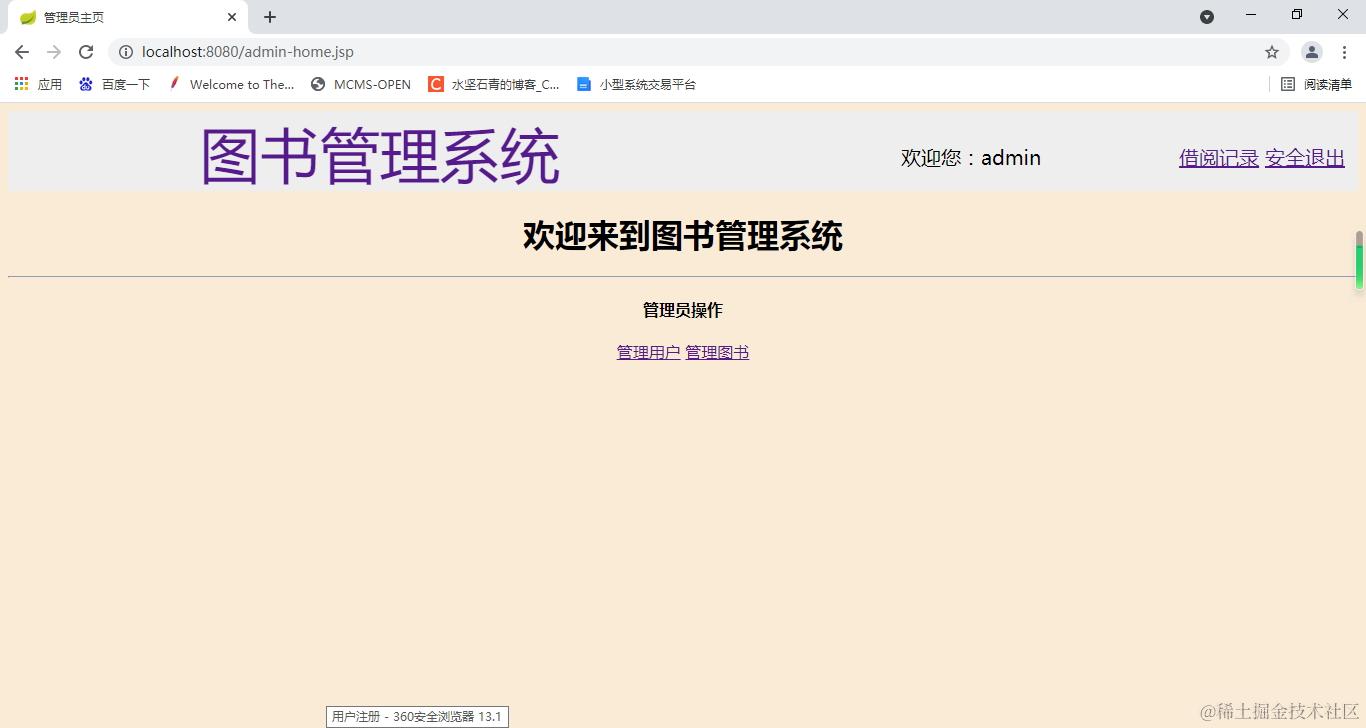Reload the admin home page
This screenshot has width=1366, height=728.
(86, 51)
